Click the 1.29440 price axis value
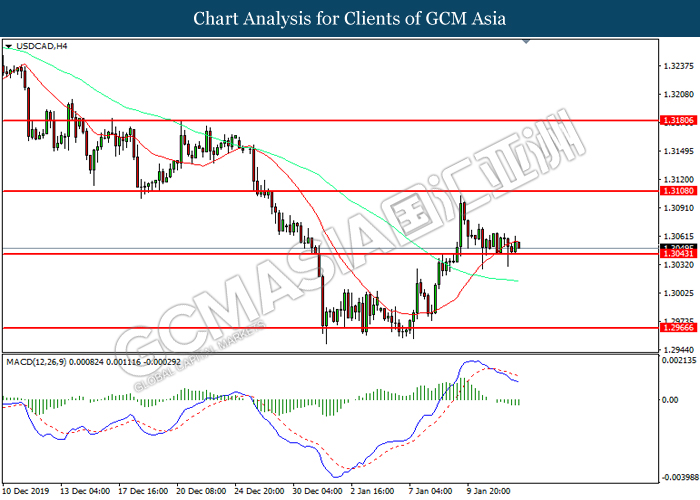 [679, 350]
